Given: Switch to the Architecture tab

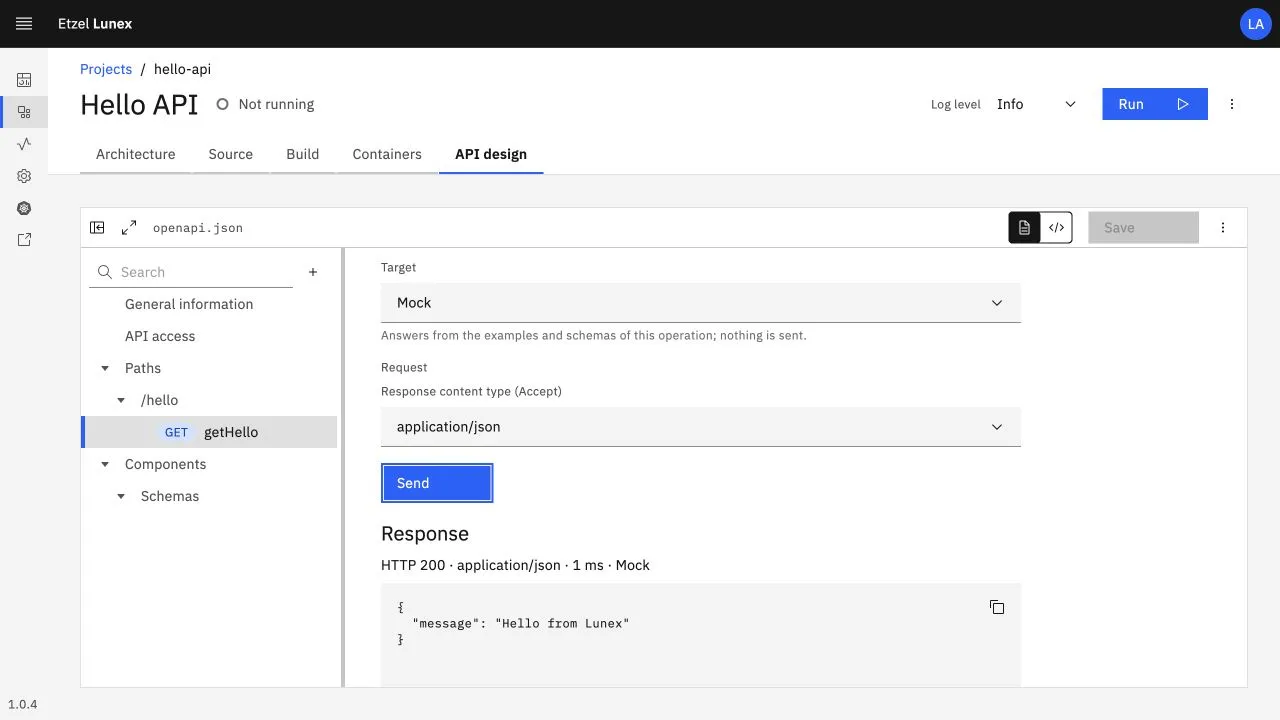Looking at the screenshot, I should pyautogui.click(x=136, y=154).
